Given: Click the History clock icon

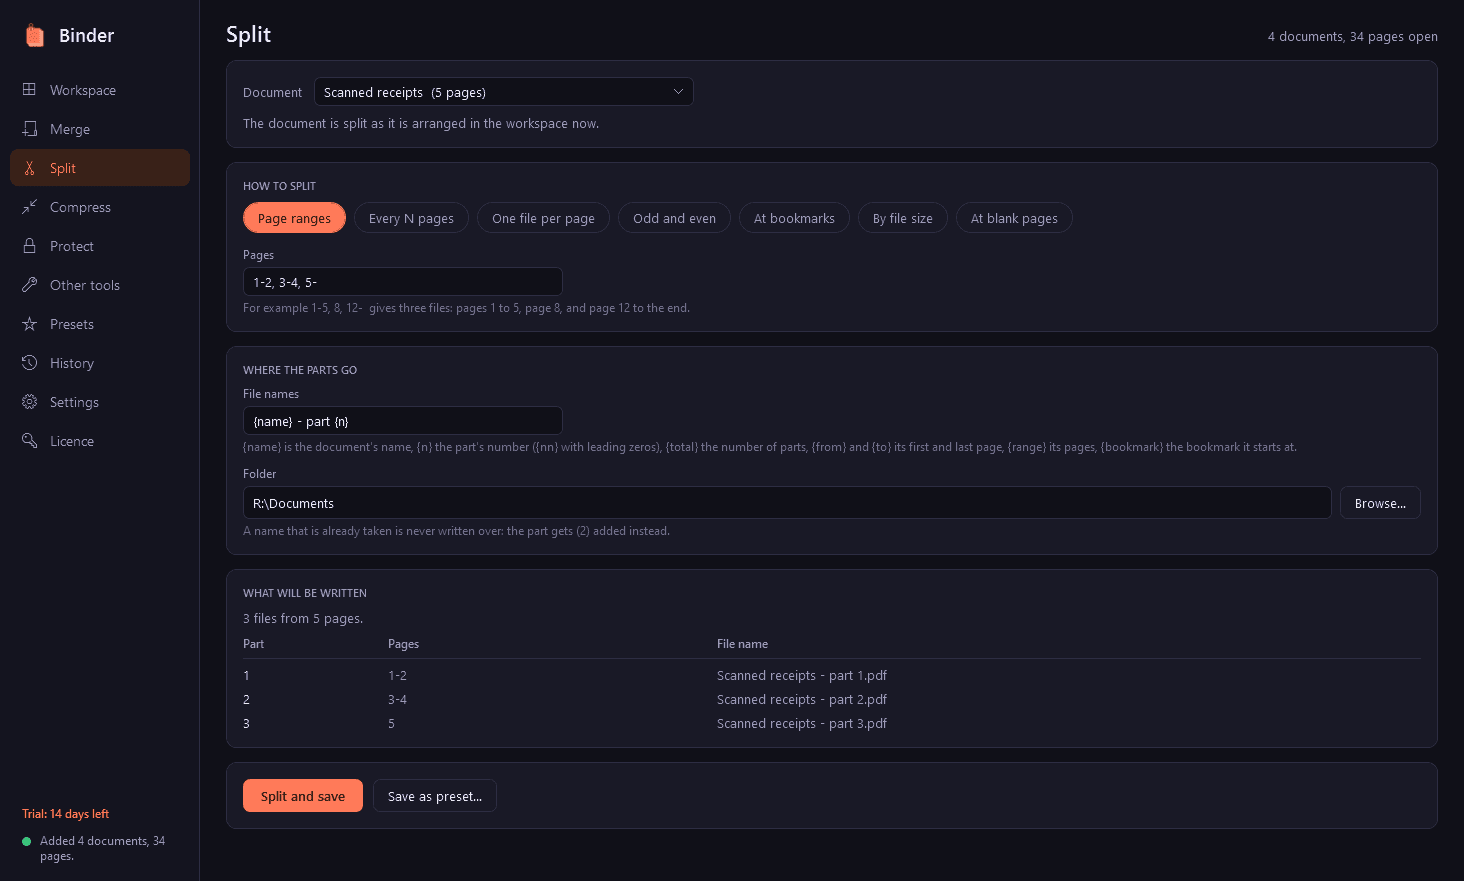Looking at the screenshot, I should tap(29, 363).
